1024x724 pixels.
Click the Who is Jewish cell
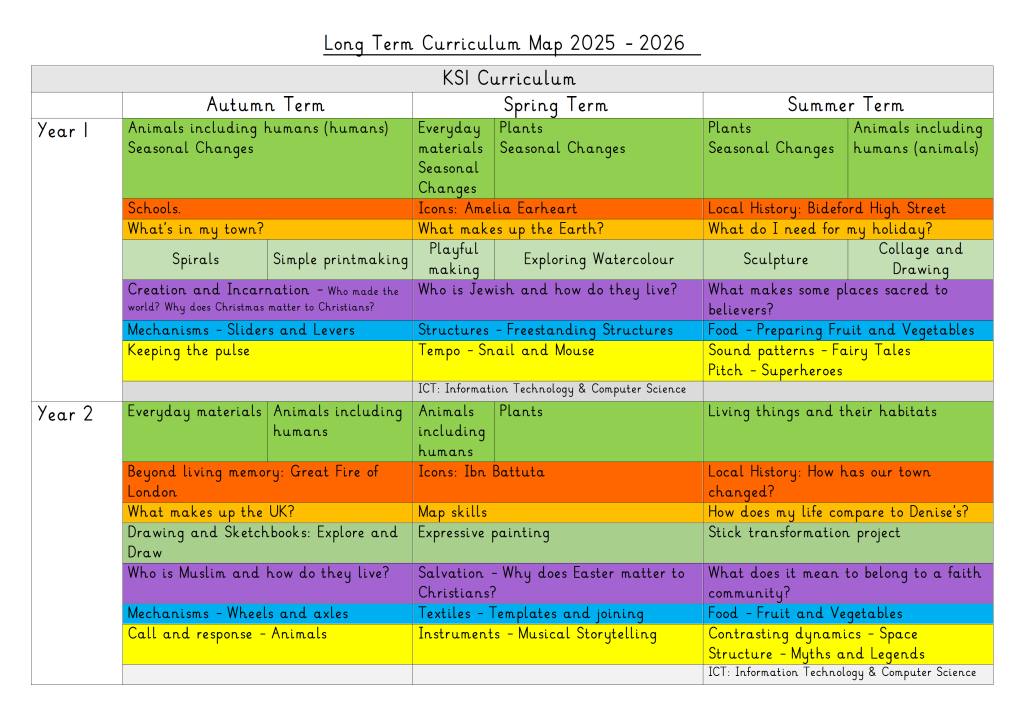pos(548,290)
